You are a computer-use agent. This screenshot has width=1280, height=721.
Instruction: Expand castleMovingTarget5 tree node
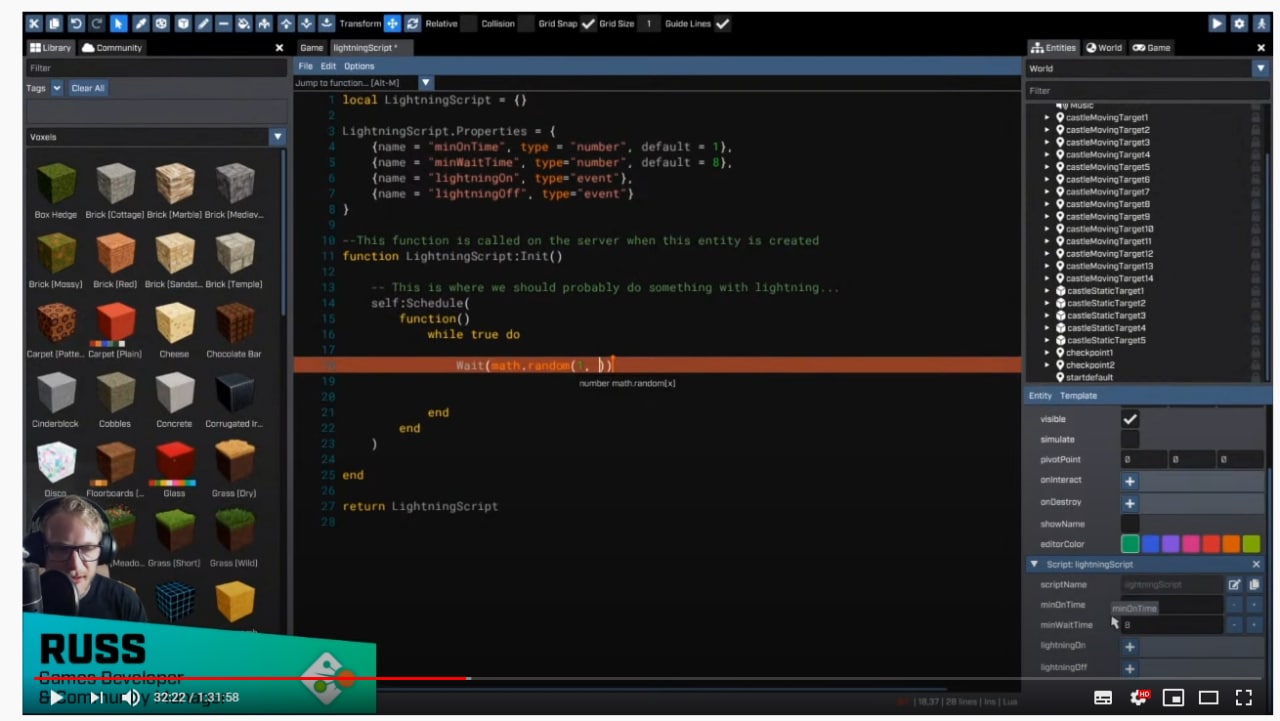click(1047, 167)
